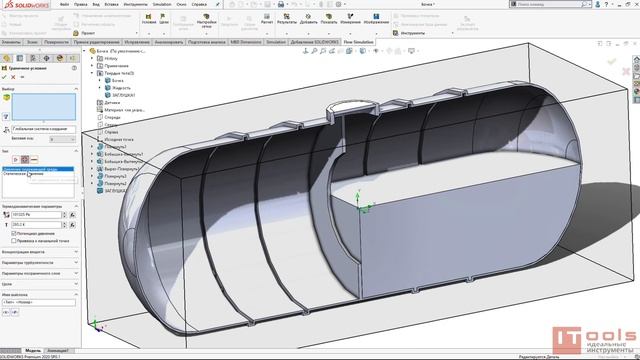The height and width of the screenshot is (360, 640).
Task: Open Проект dropdown in ribbon
Action: (x=106, y=33)
